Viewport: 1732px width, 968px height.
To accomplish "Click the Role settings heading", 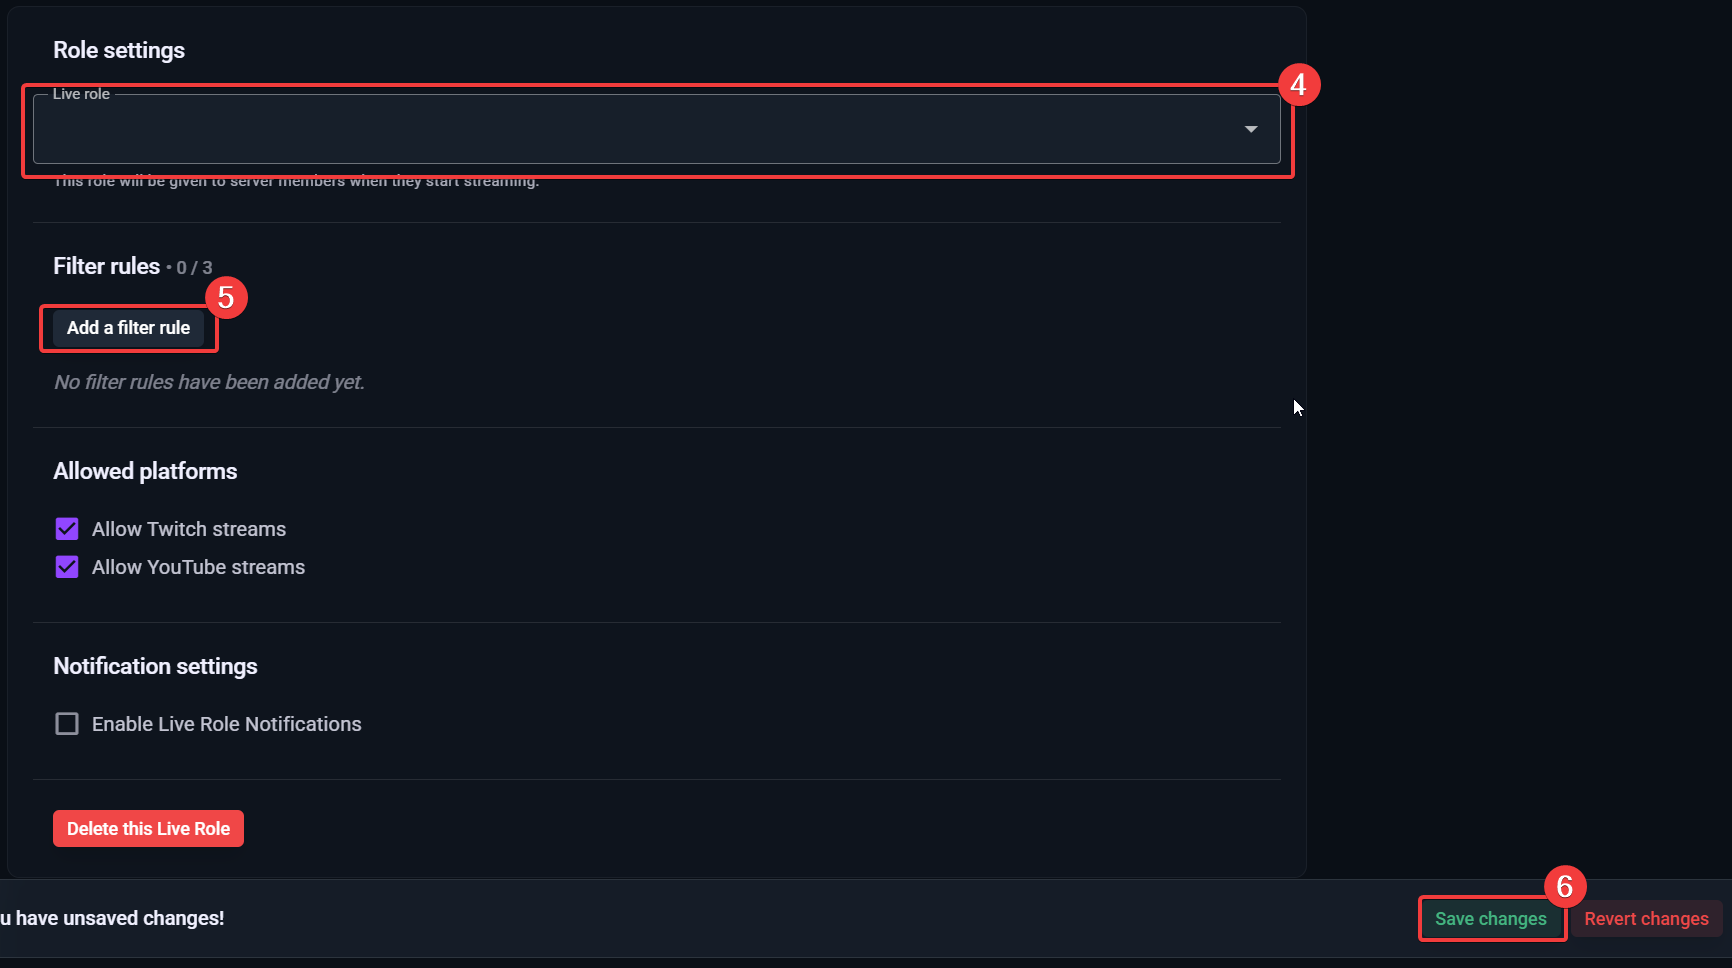I will tap(118, 49).
